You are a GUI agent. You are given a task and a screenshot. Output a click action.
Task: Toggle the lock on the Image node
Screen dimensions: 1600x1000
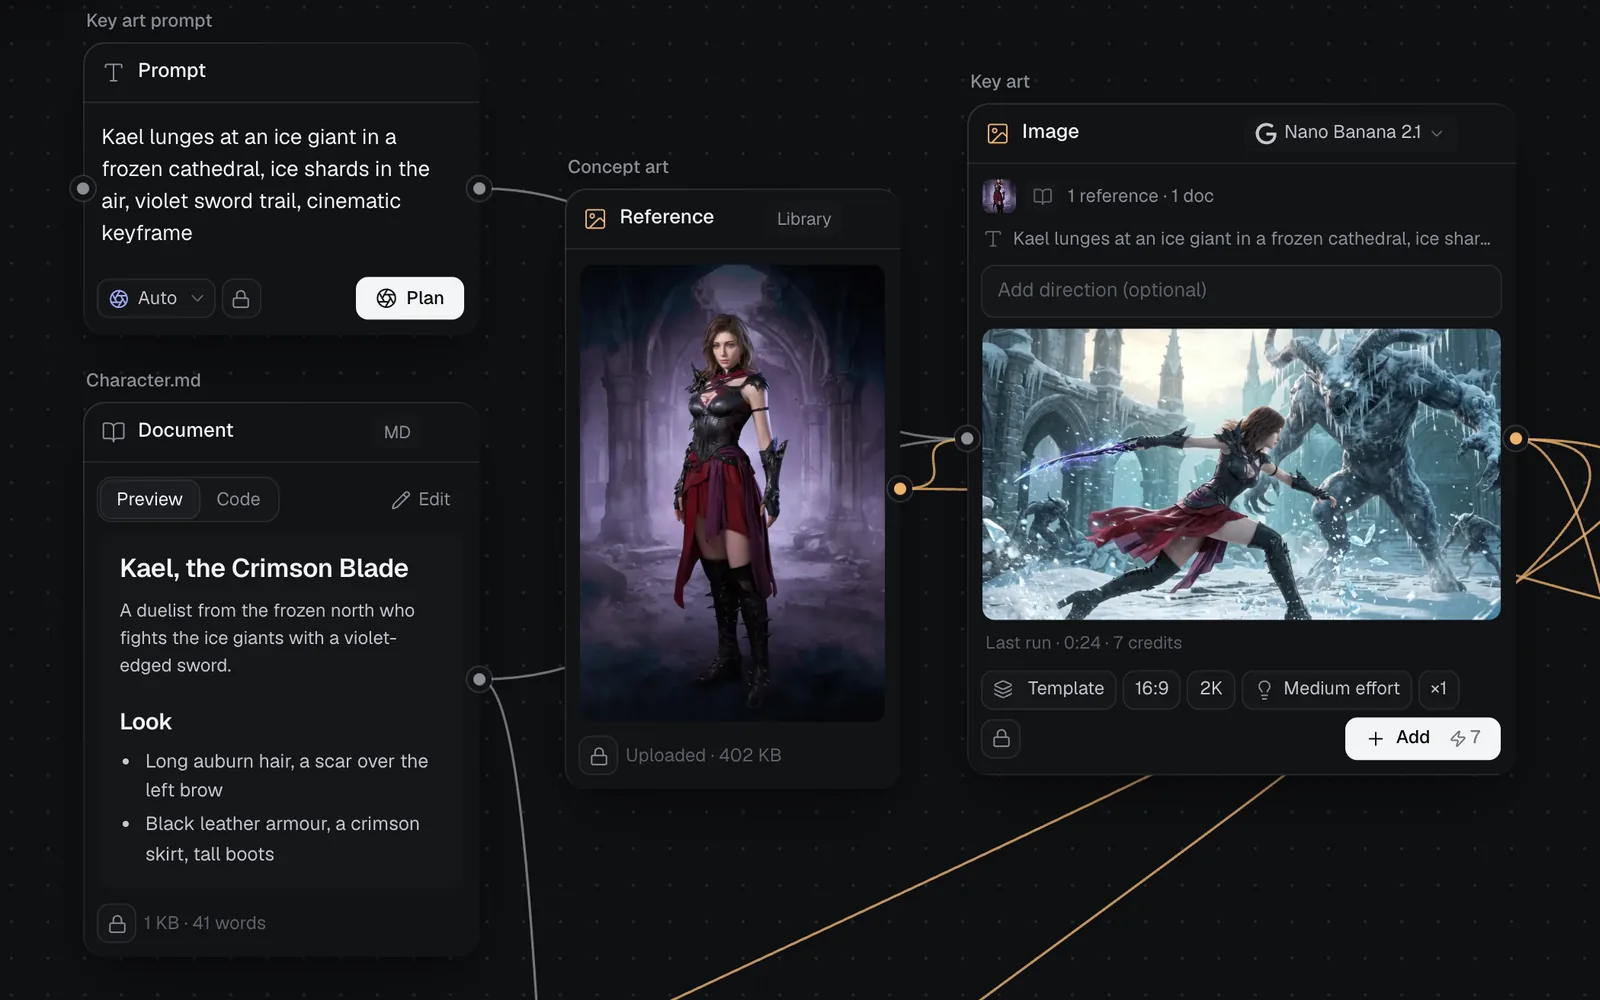pos(1001,739)
